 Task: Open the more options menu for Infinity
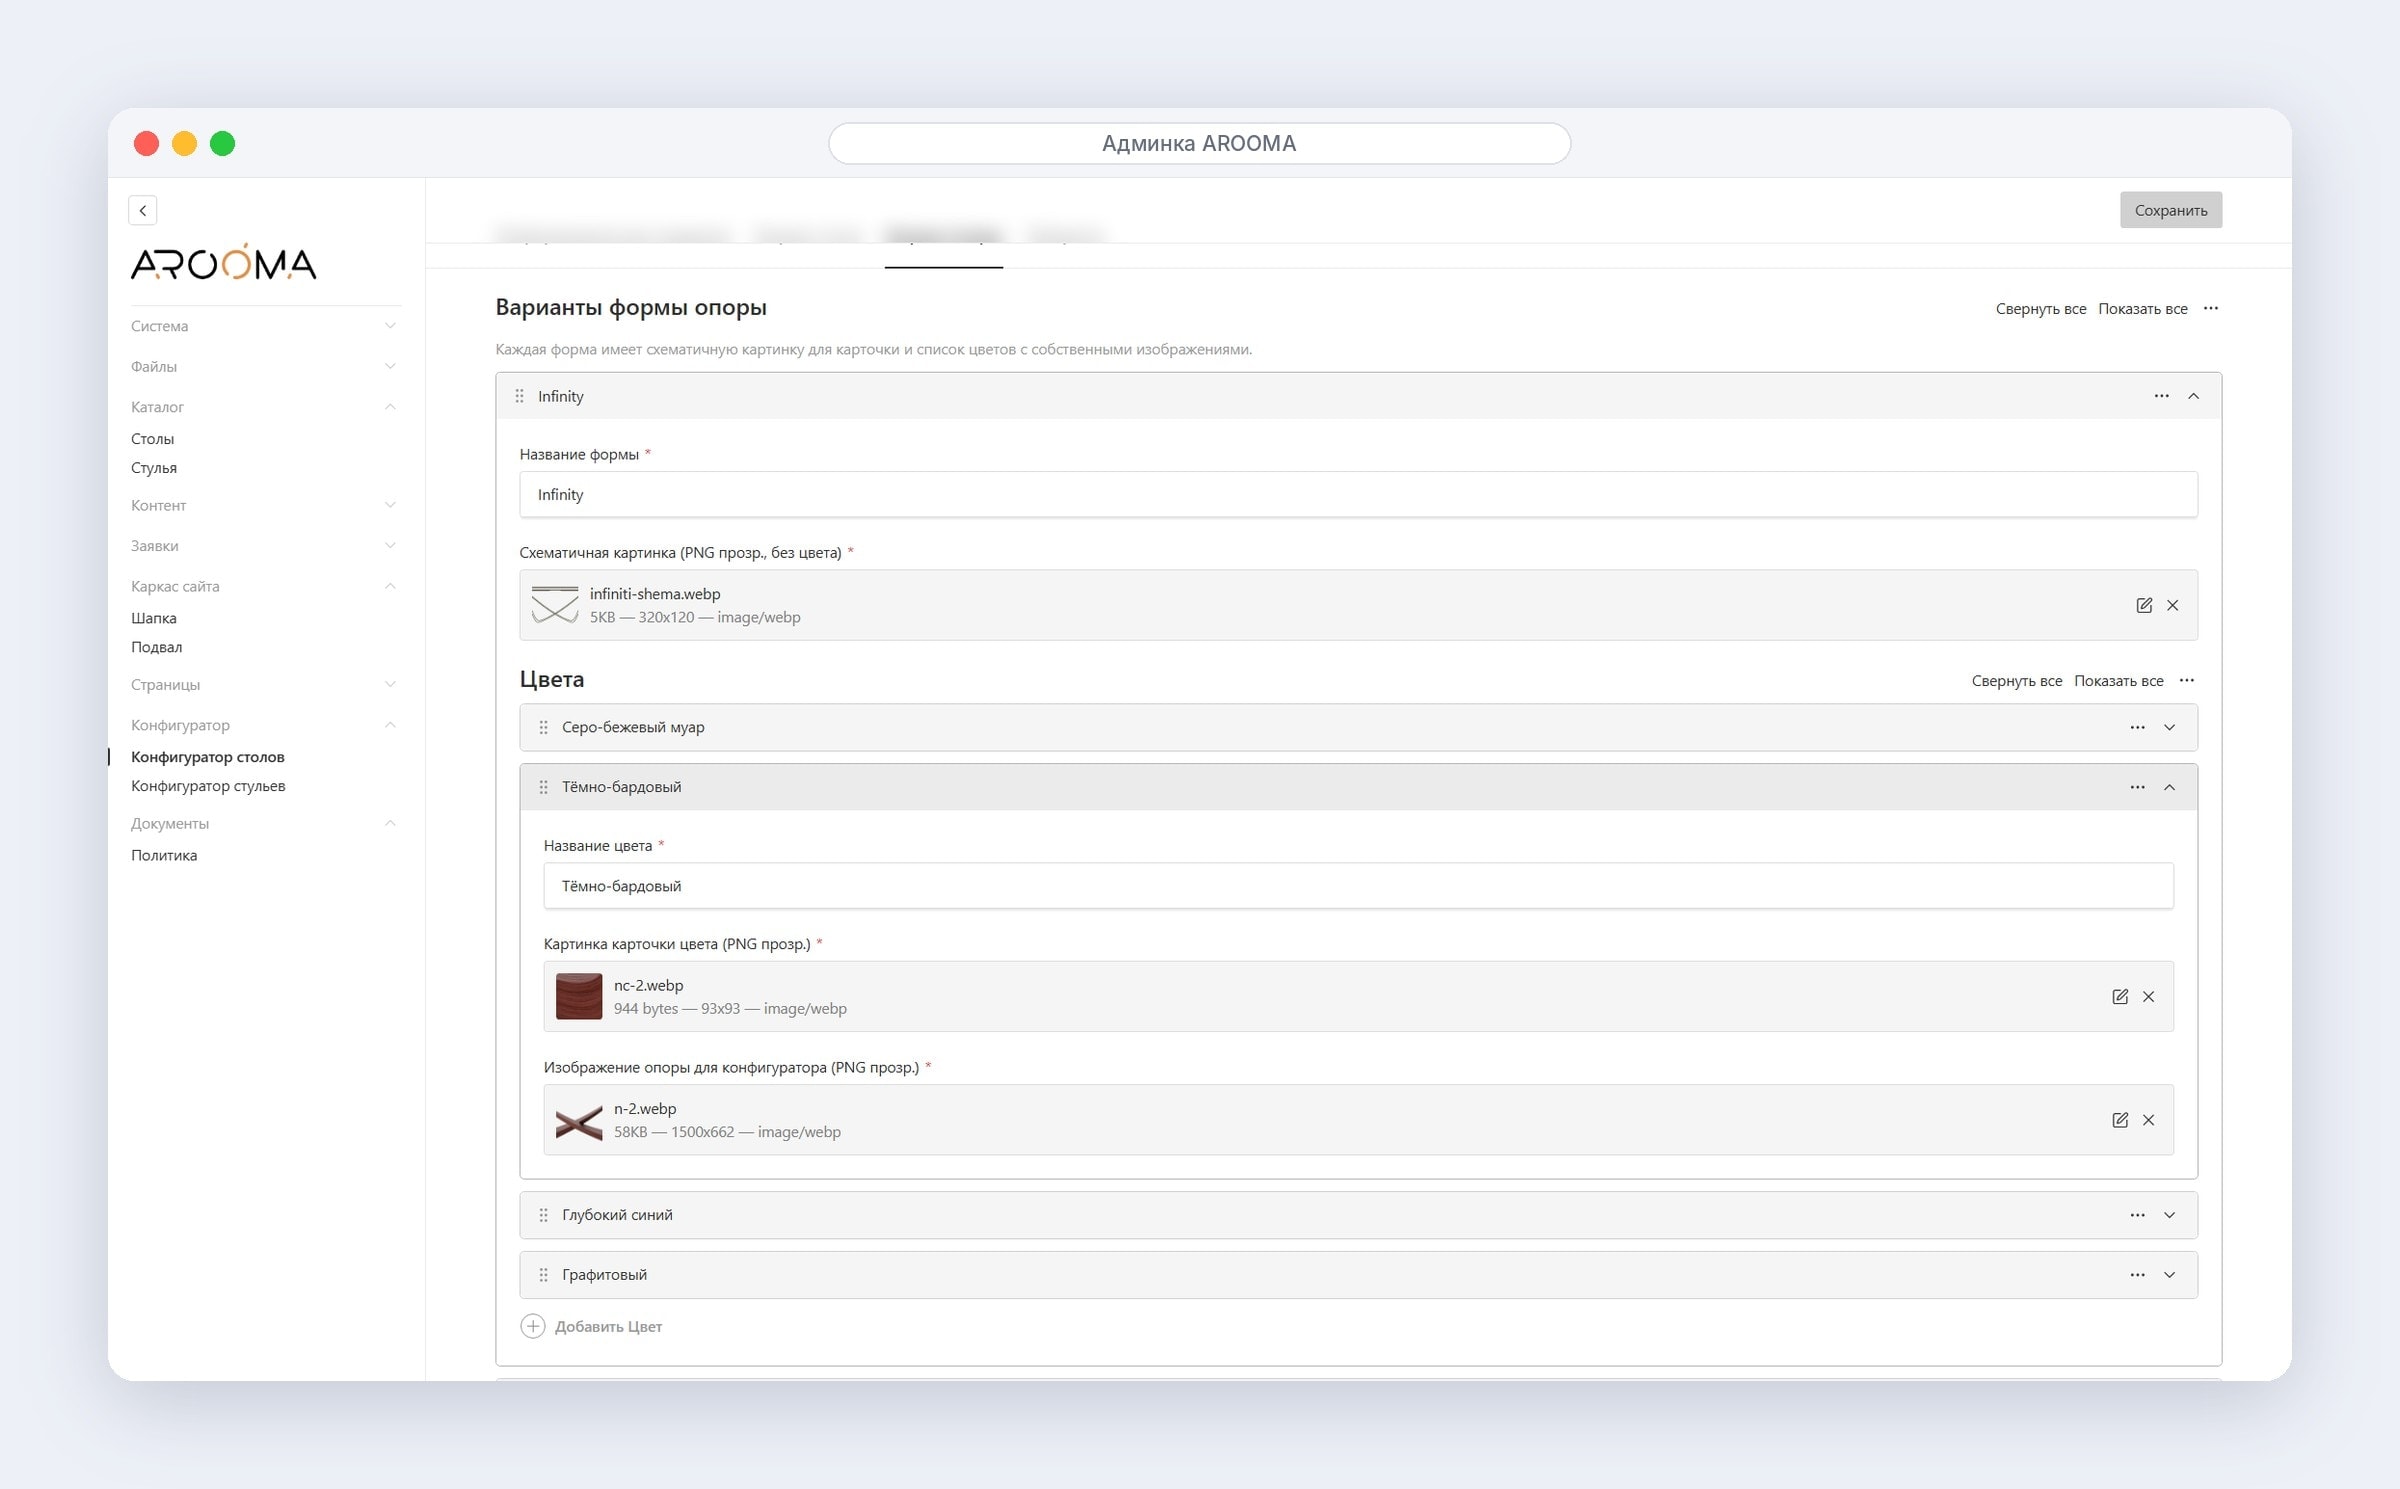pos(2161,396)
